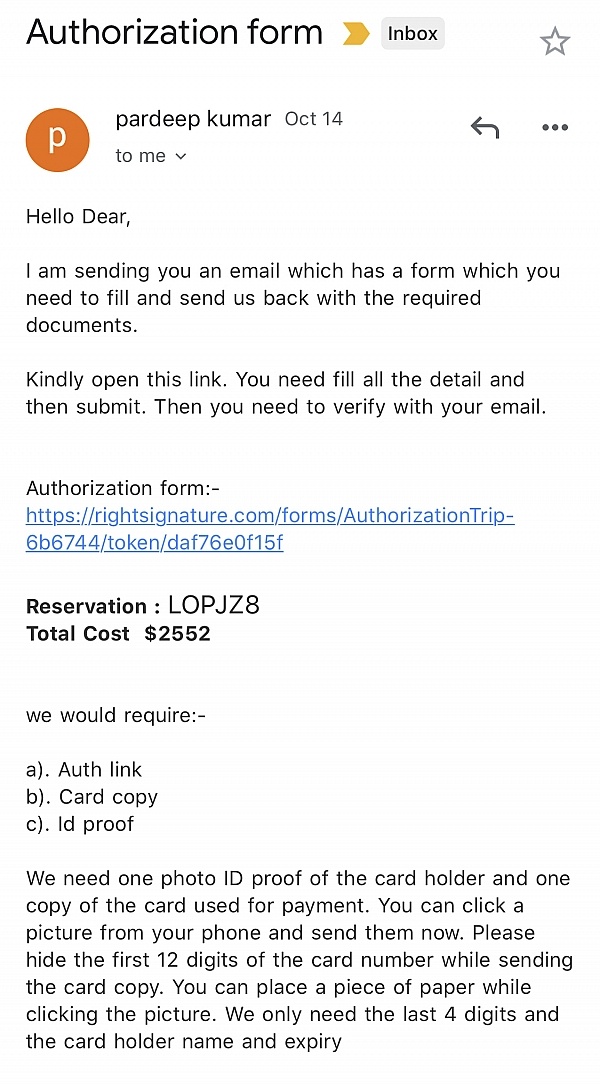Tap sender name pardeep kumar
This screenshot has width=600, height=1084.
193,119
